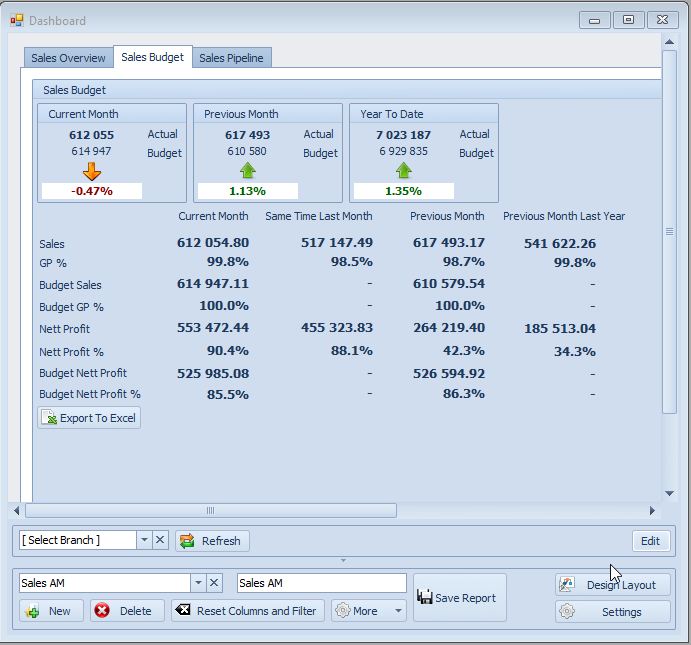Clear the Select Branch field with X
The image size is (691, 645).
click(160, 540)
